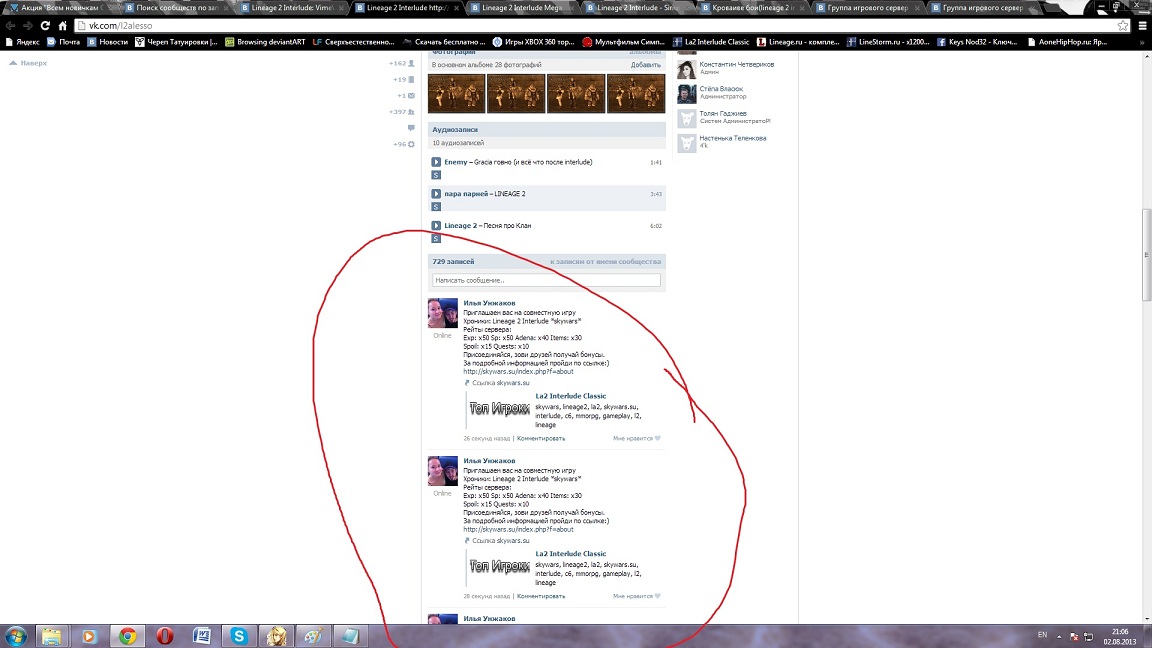Play the пара парней – LINEAGE 2 track

(436, 194)
